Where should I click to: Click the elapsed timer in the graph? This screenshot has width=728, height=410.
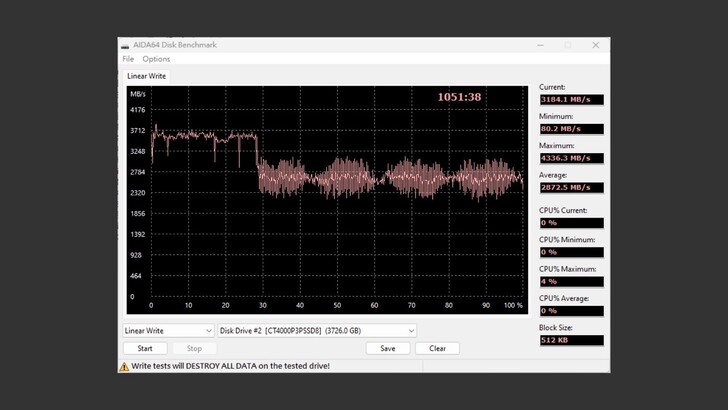coord(459,97)
